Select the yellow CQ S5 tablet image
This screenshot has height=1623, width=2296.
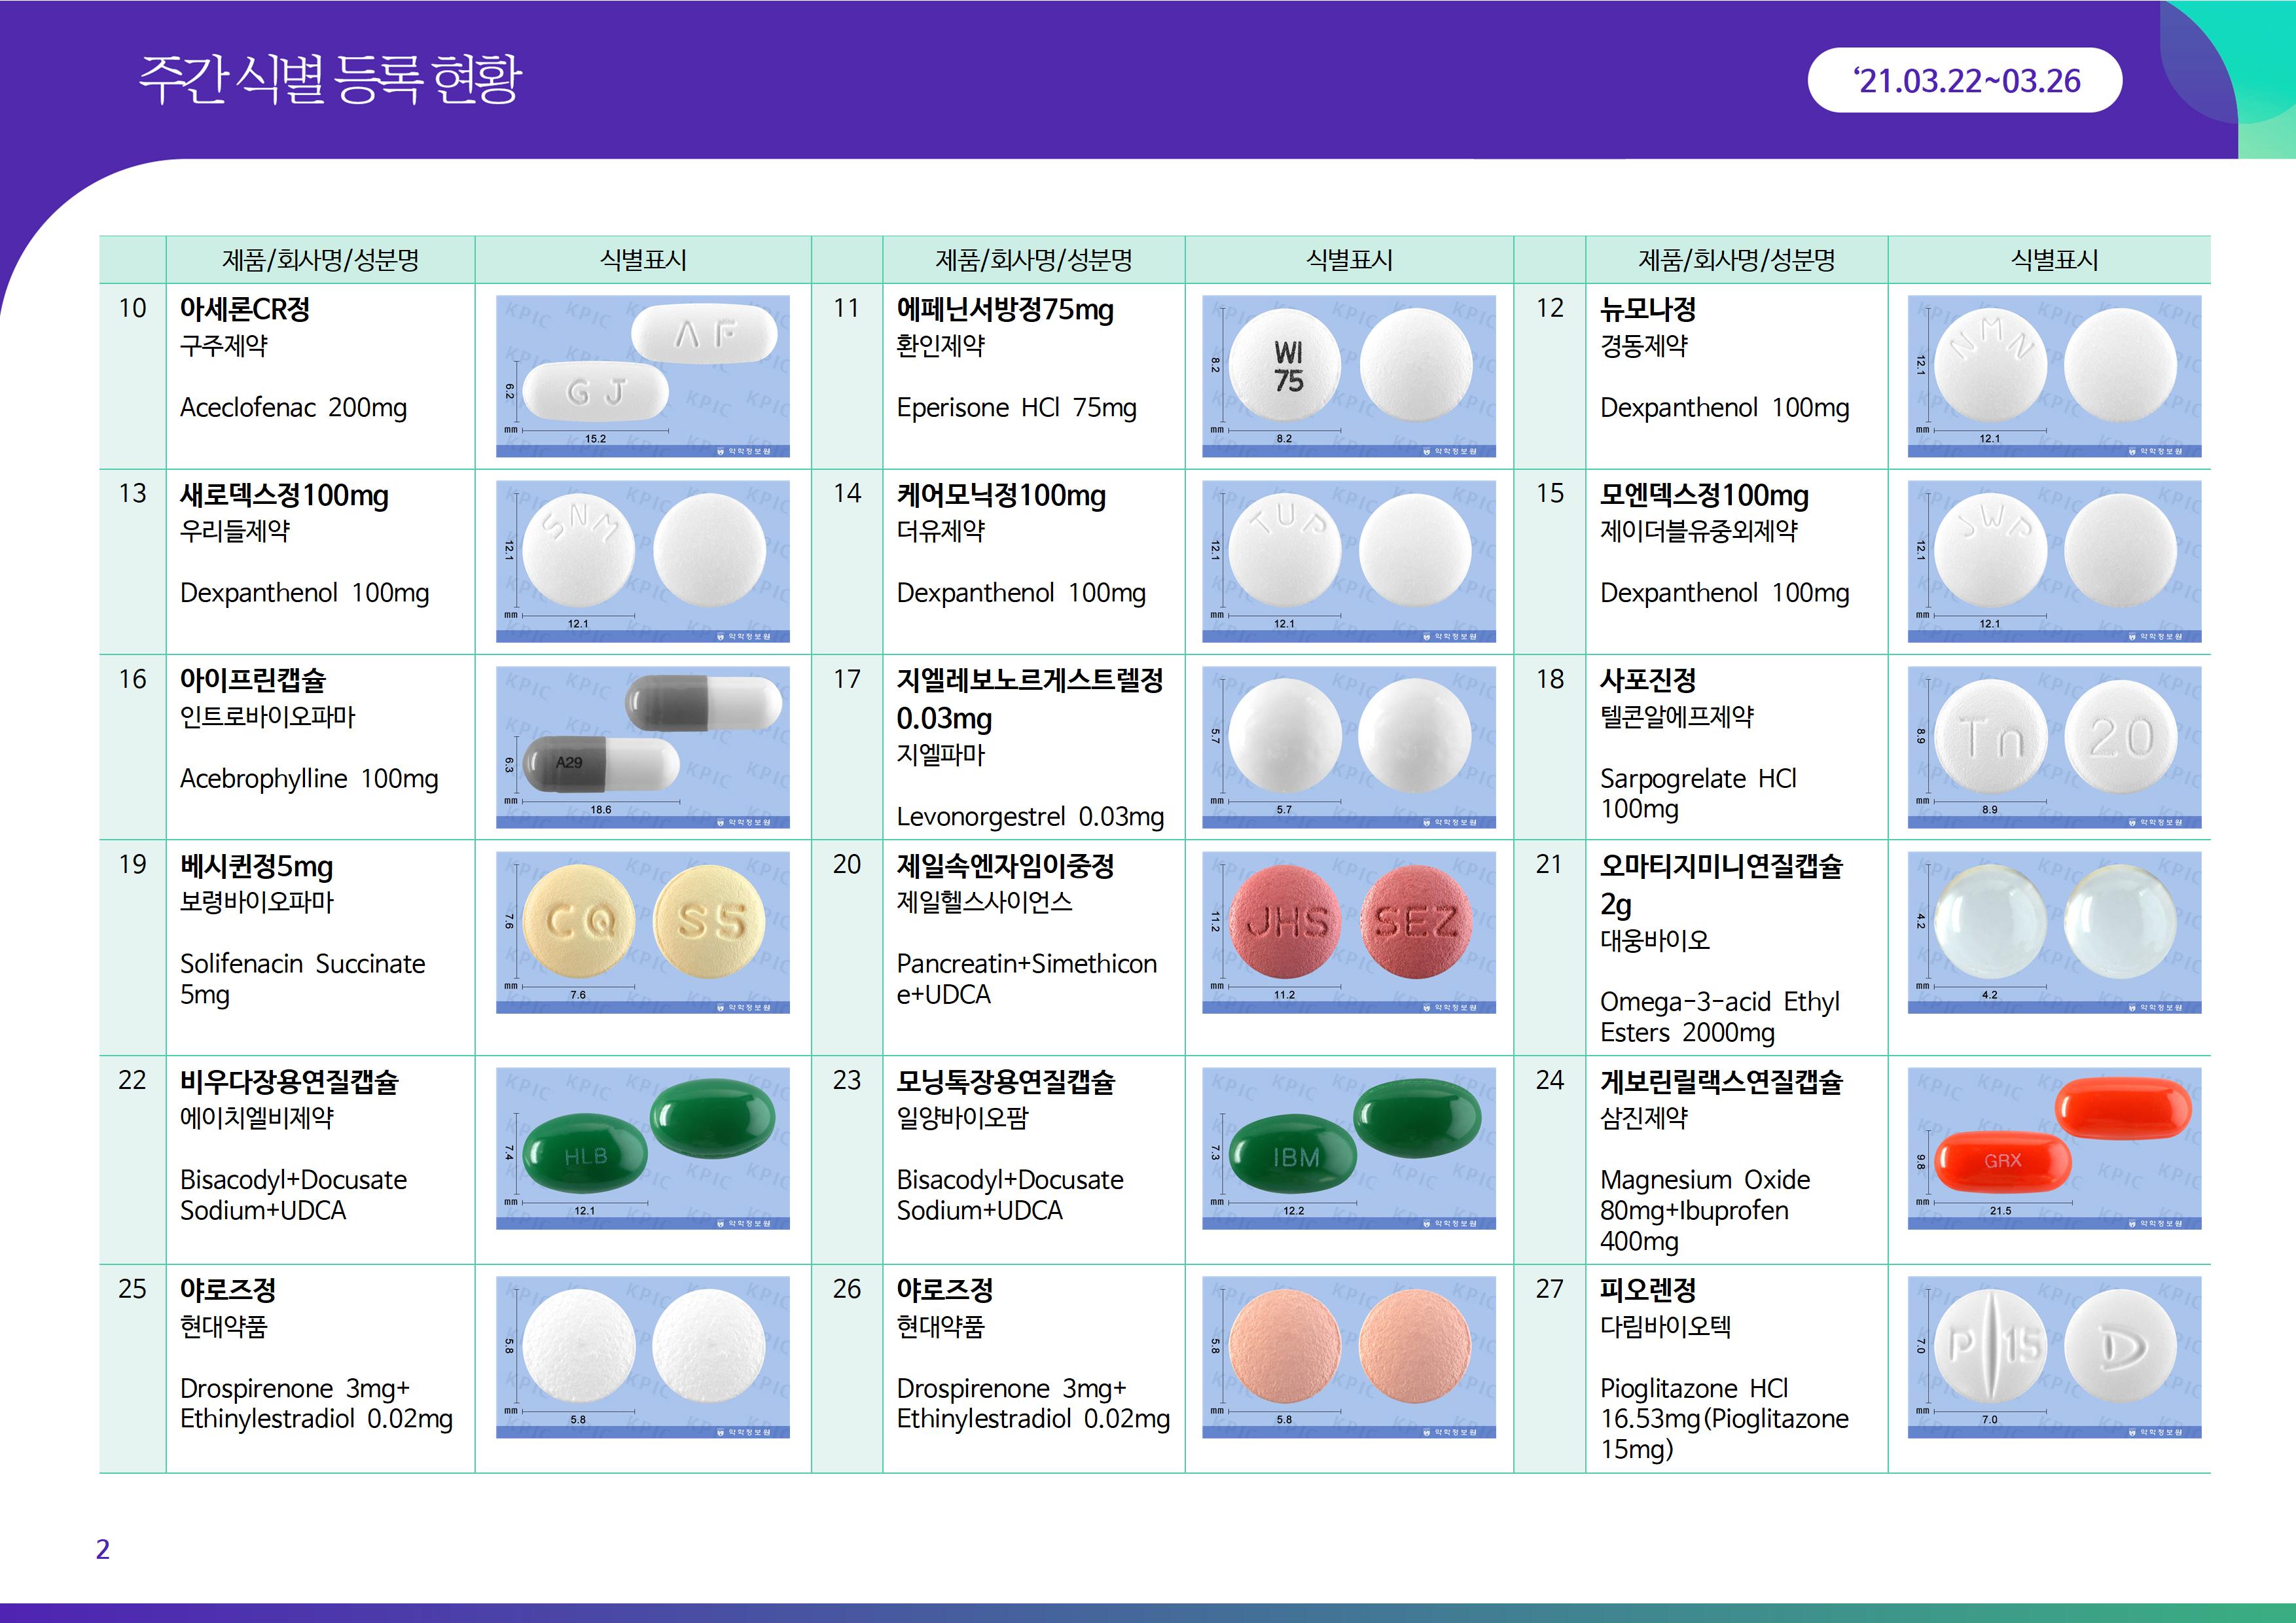coord(642,932)
